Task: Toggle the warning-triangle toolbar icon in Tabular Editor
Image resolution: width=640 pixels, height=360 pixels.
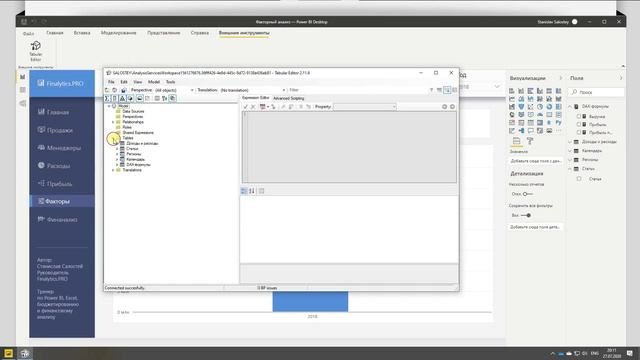Action: coord(122,98)
